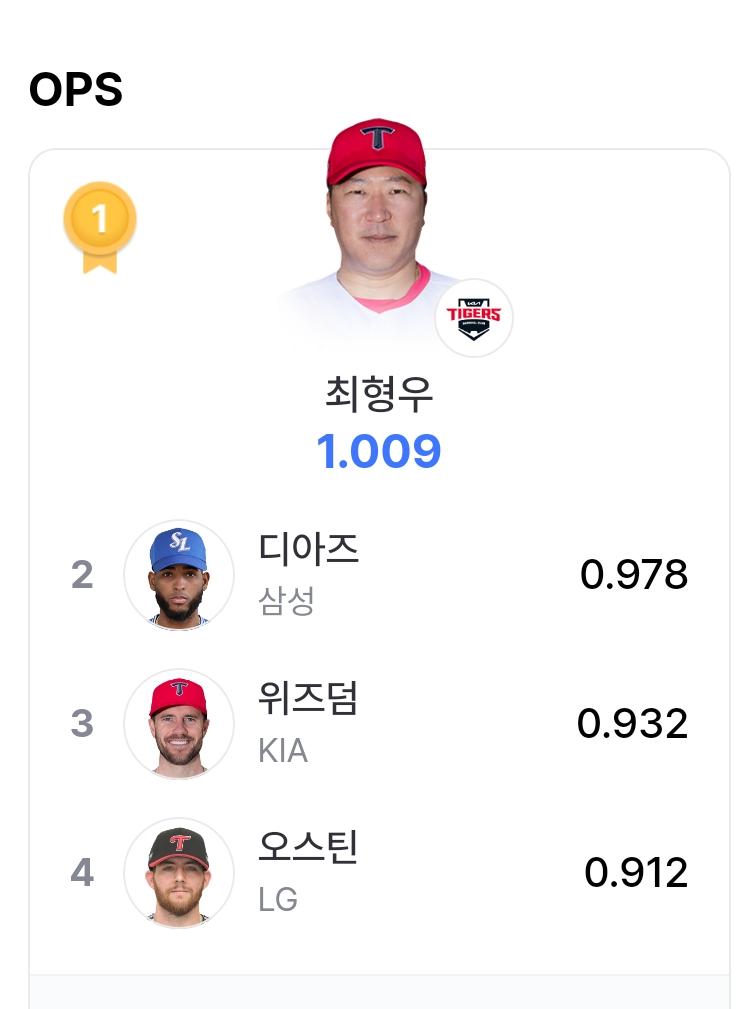Image resolution: width=745 pixels, height=1009 pixels.
Task: Tap the 0.932 OPS score
Action: (x=632, y=723)
